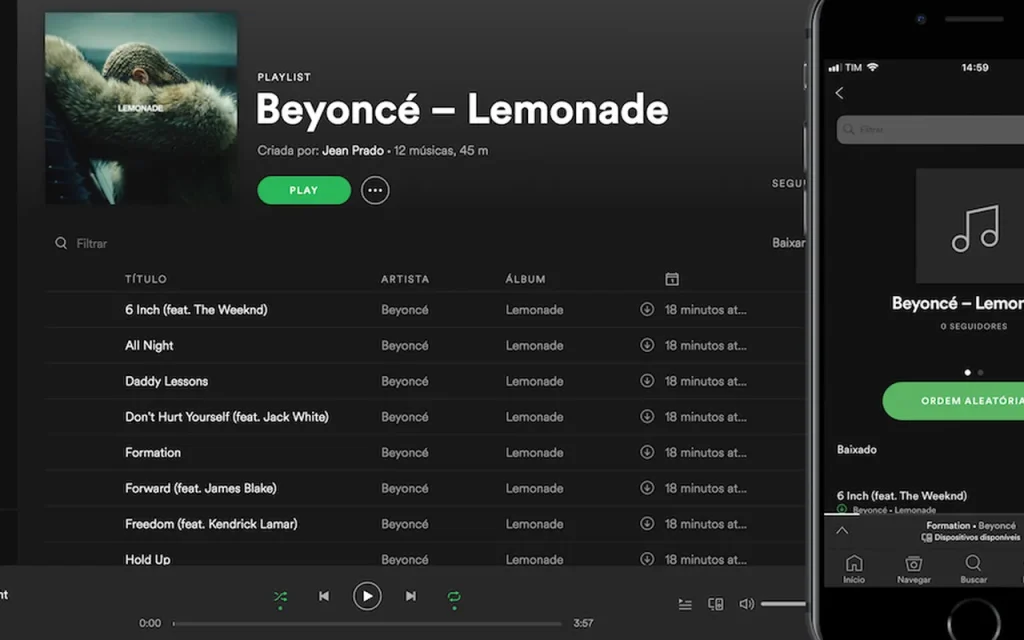Open Beyoncé artist link in 6 Inch row
This screenshot has width=1024, height=640.
(405, 310)
